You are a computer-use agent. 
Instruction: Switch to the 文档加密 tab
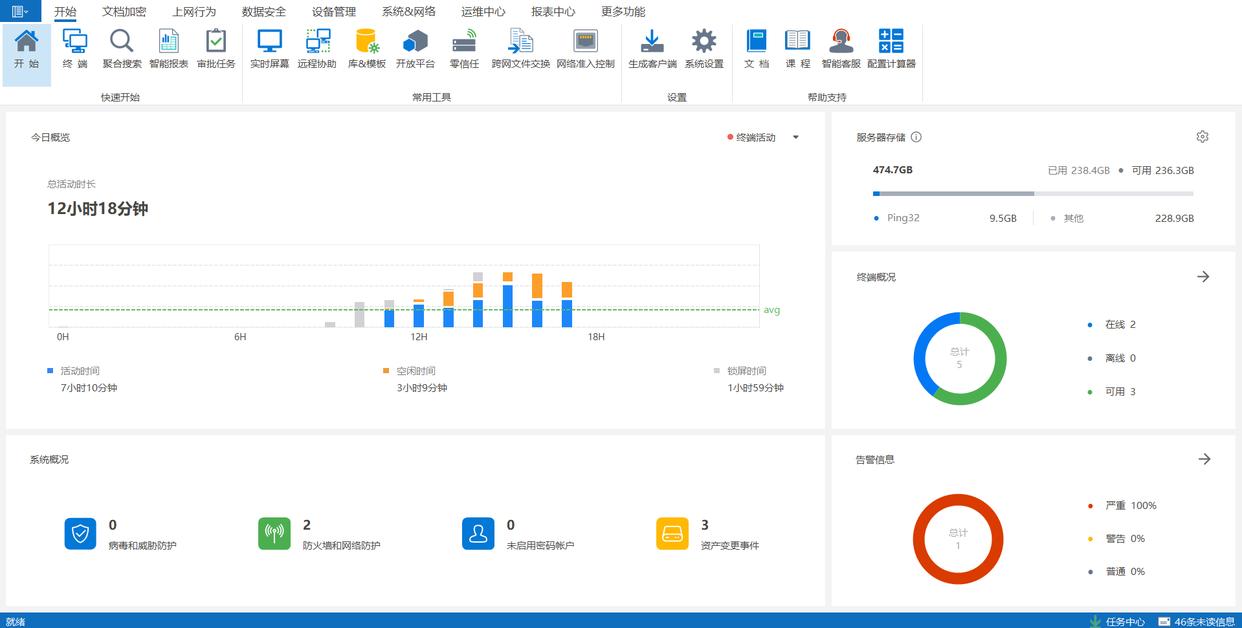click(x=124, y=12)
